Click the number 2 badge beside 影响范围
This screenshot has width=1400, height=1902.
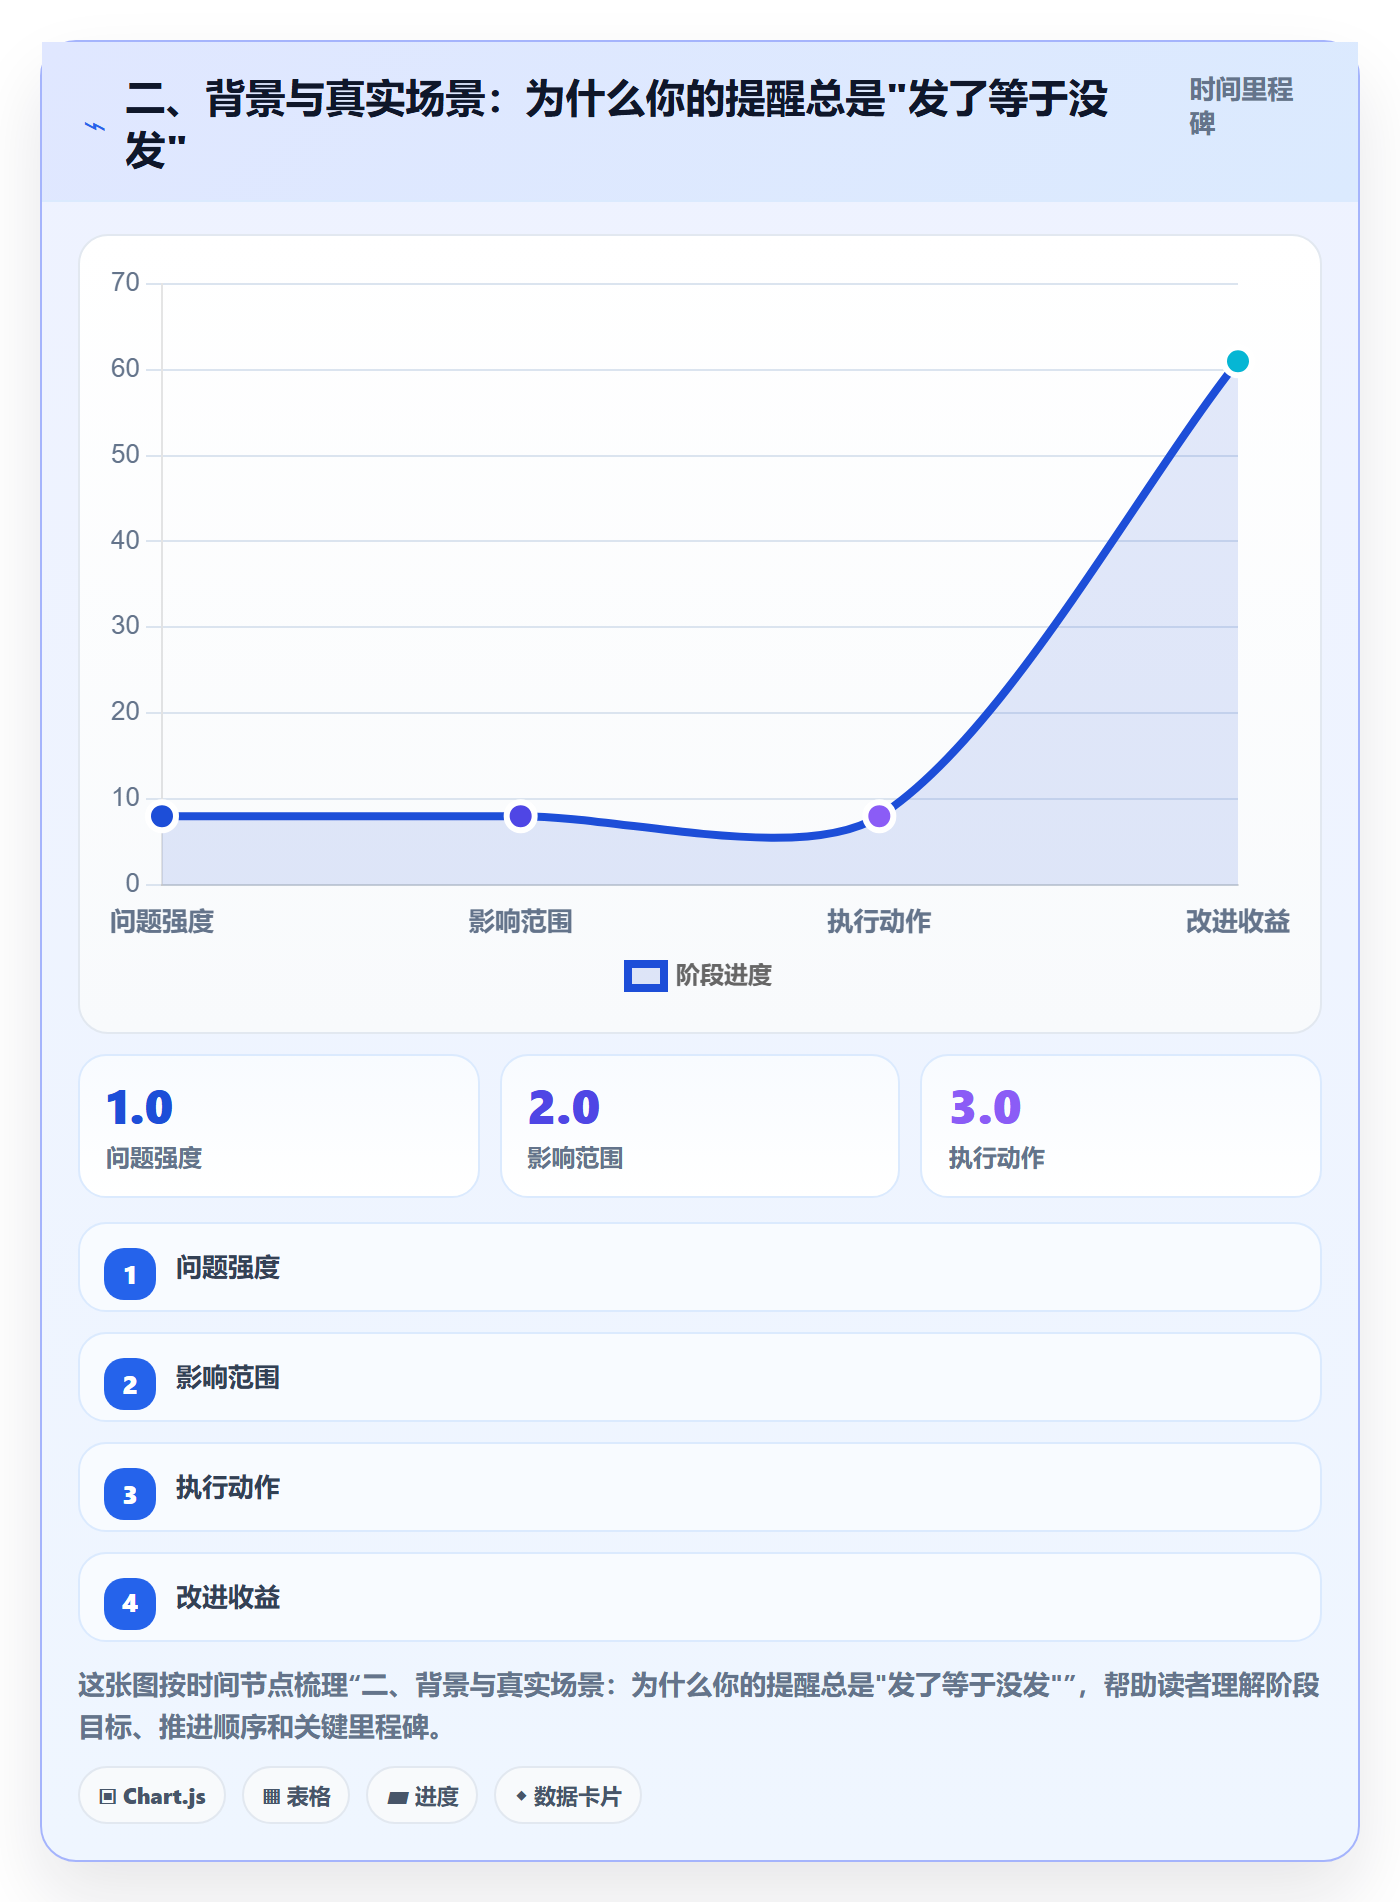click(130, 1384)
